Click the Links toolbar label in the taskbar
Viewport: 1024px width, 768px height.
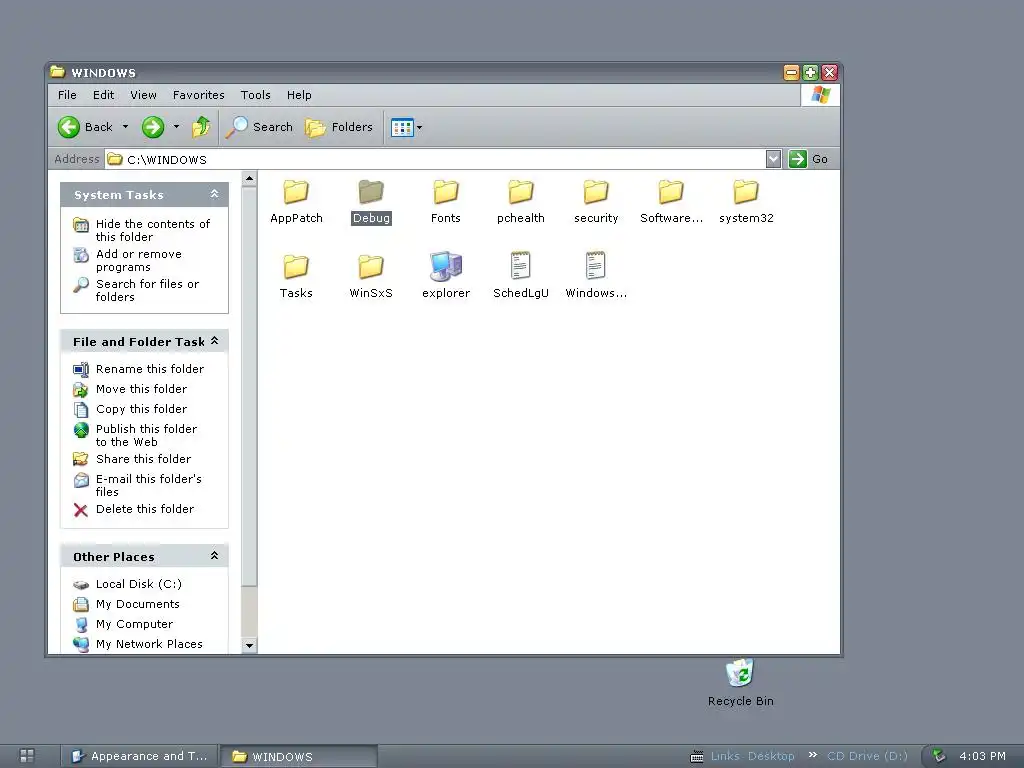point(725,756)
